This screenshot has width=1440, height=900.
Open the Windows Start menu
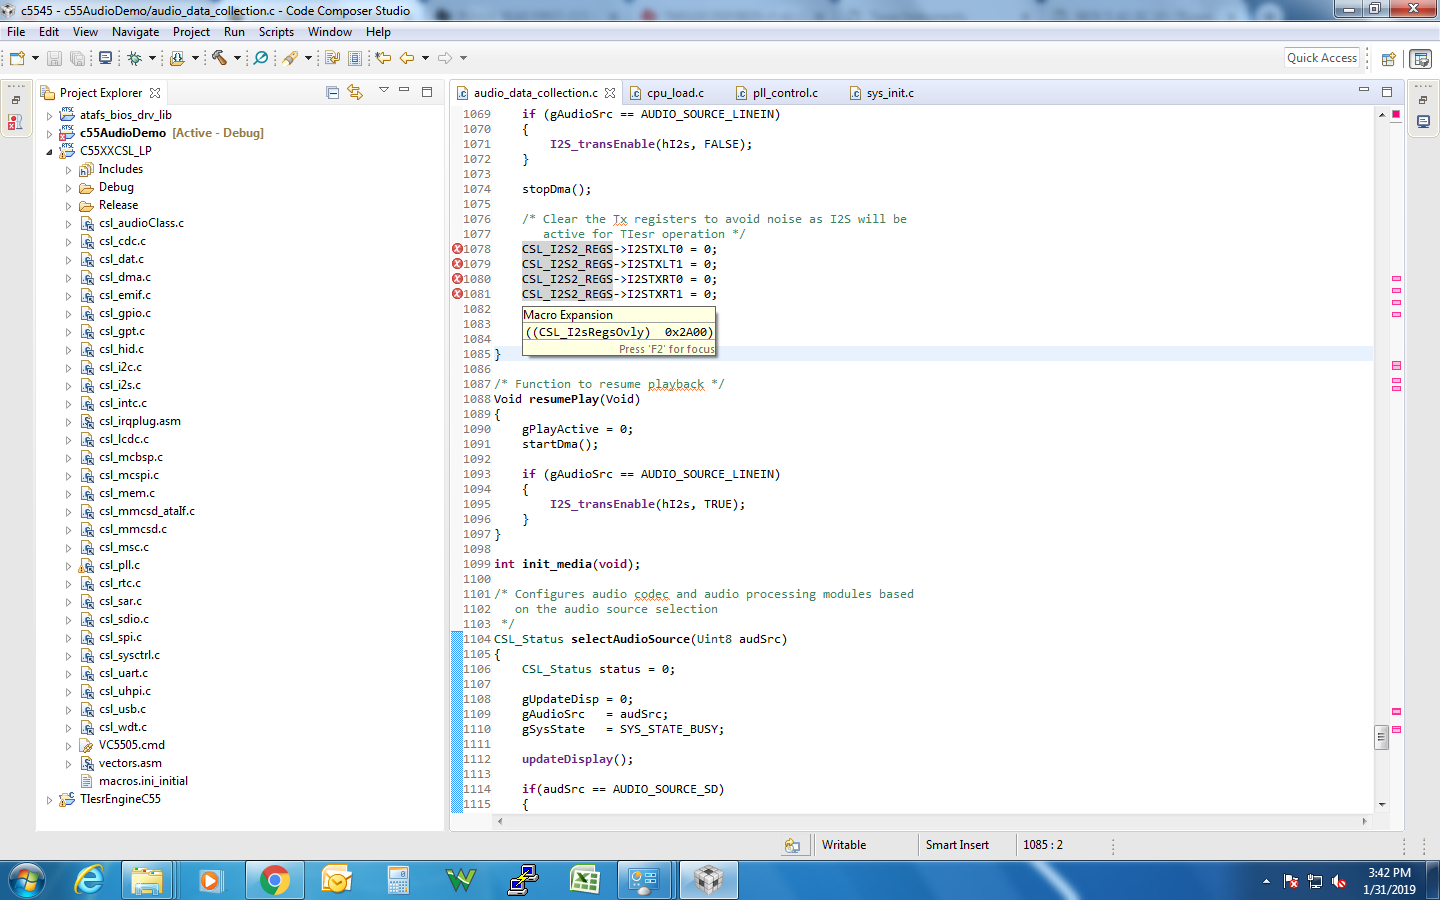(27, 880)
